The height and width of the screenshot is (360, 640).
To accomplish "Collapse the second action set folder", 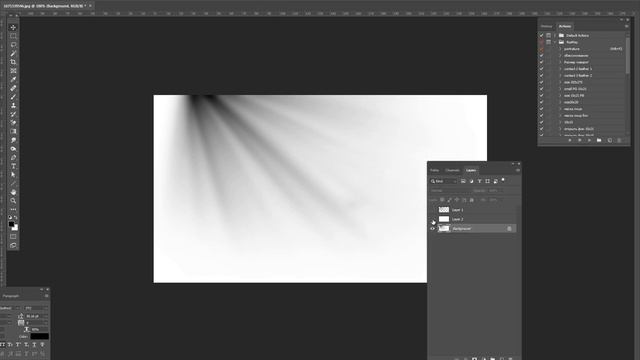I will click(x=555, y=42).
